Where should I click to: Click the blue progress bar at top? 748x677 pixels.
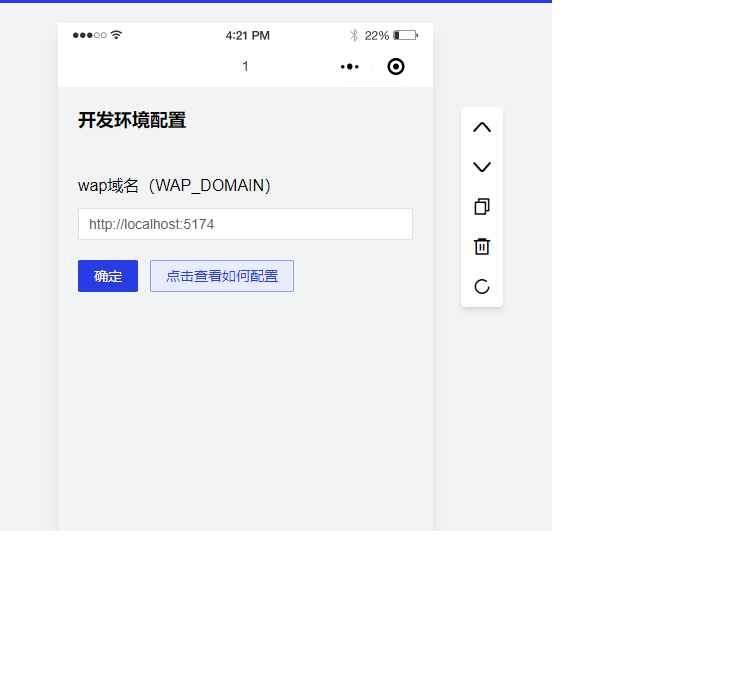[x=276, y=1]
